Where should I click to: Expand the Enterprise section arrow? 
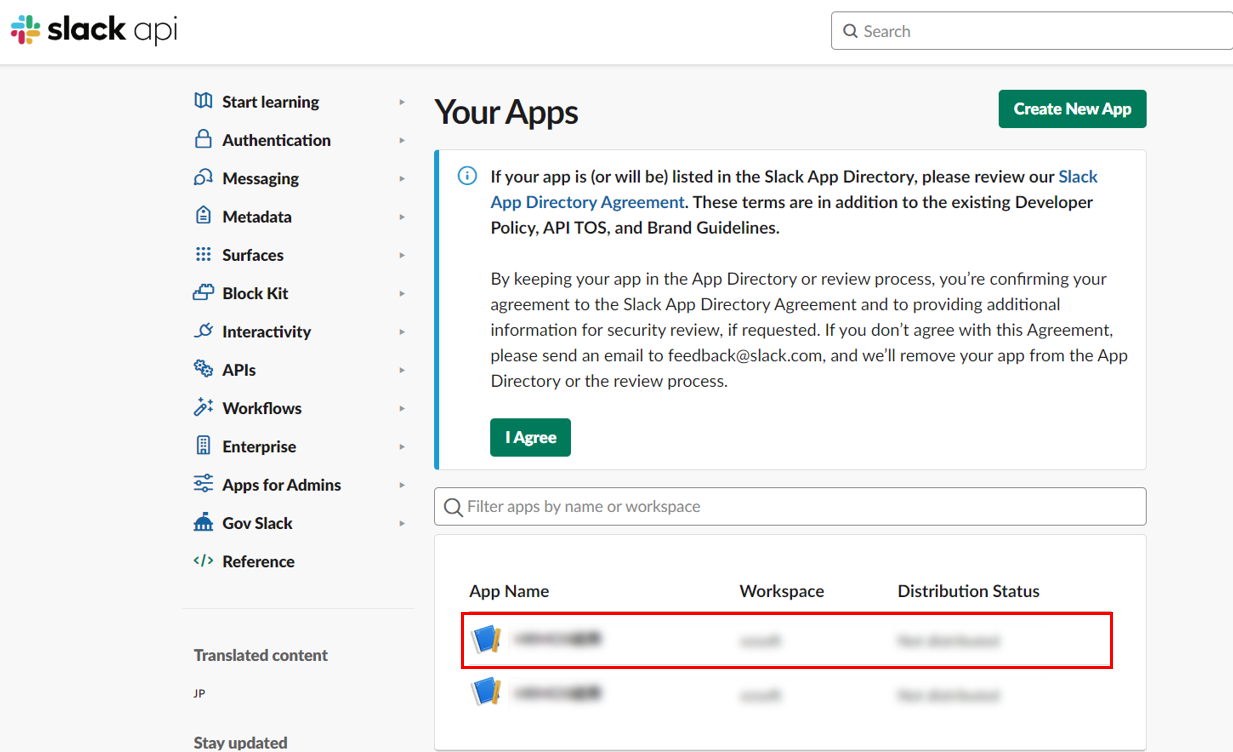pos(402,447)
